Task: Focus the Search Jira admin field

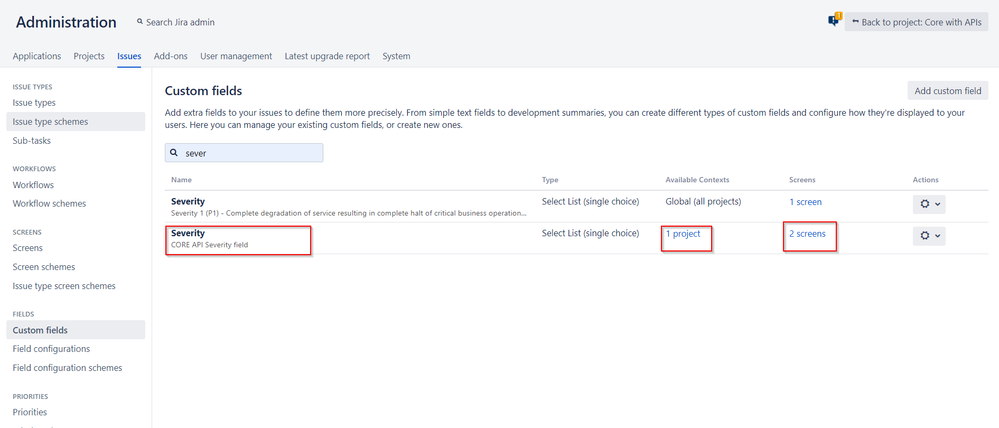Action: 176,22
